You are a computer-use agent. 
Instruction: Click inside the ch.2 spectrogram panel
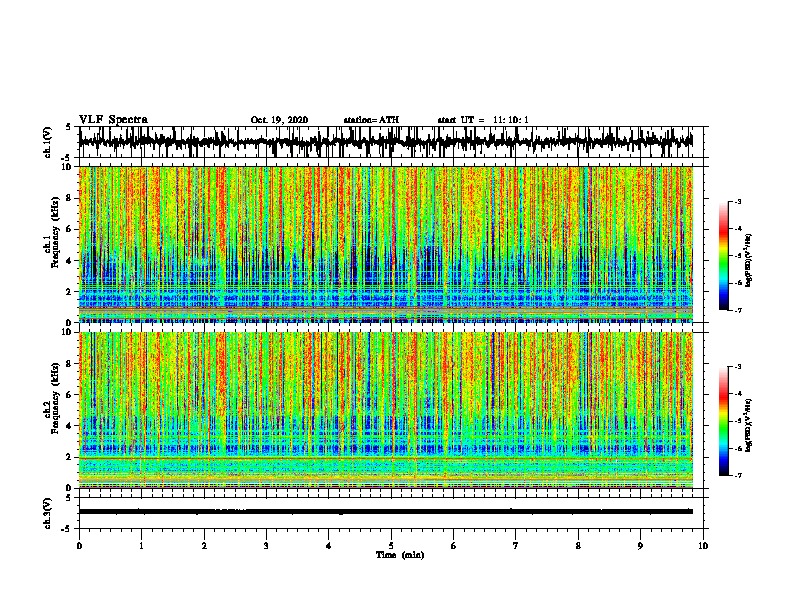pos(386,410)
